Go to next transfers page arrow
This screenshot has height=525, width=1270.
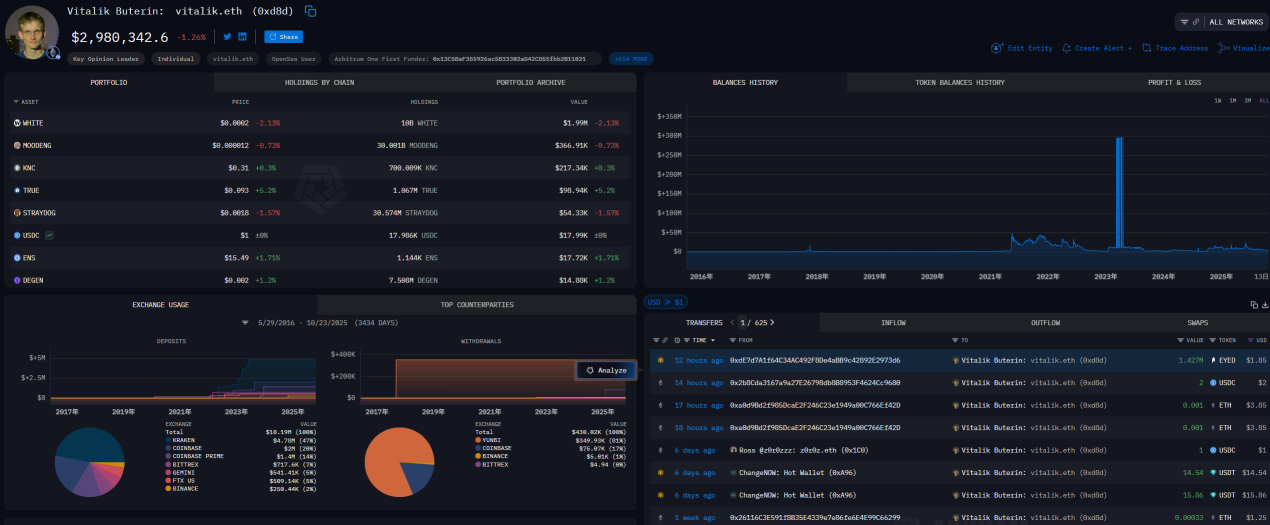[x=773, y=323]
